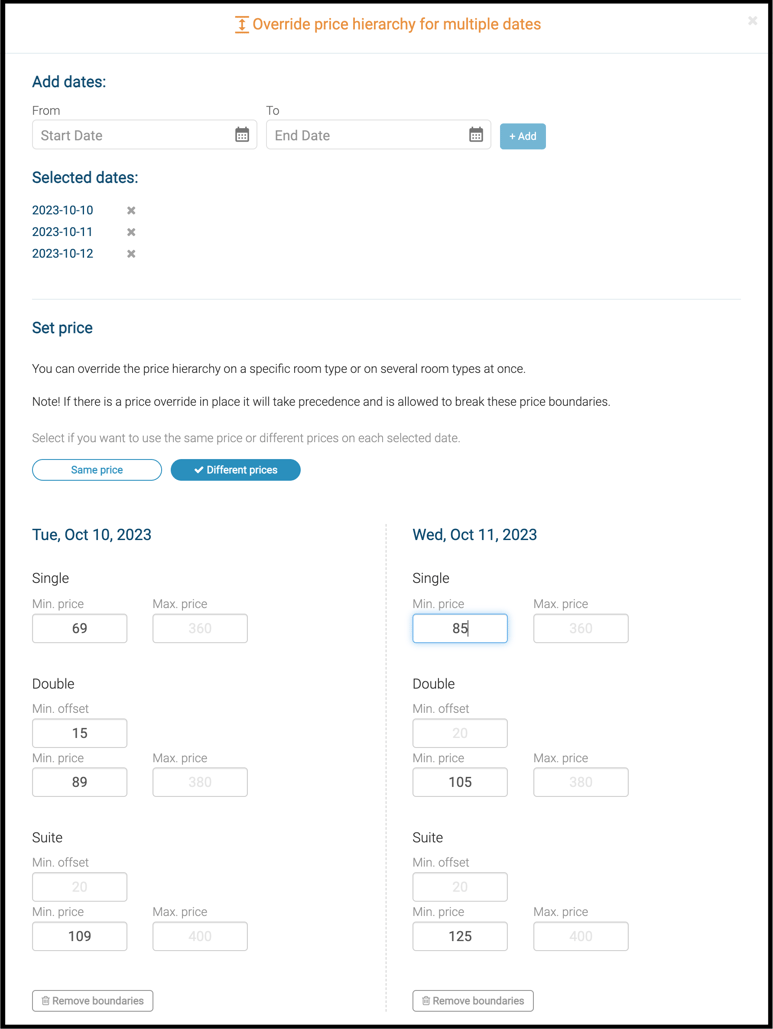Remove selected date 2023-10-11
773x1029 pixels.
coord(131,232)
